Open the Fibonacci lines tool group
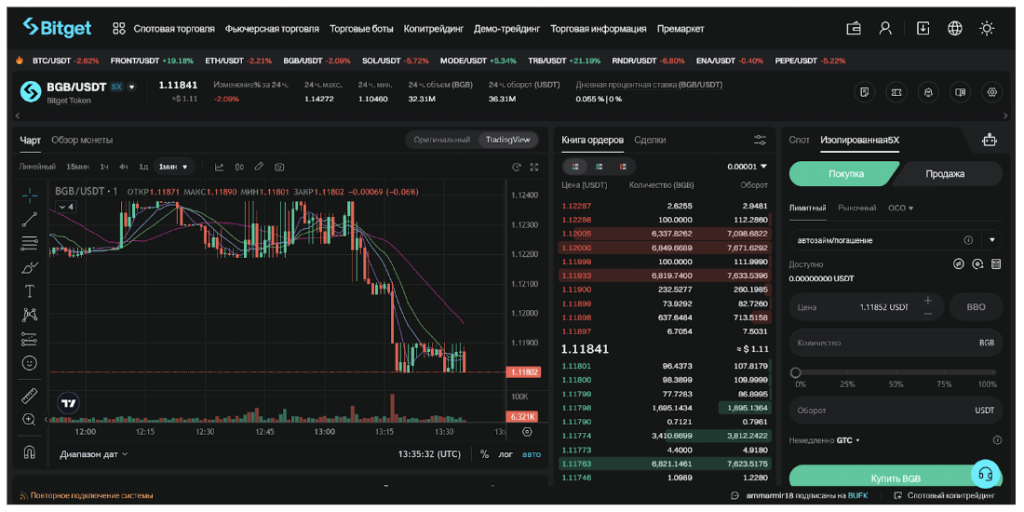Screen dimensions: 1024x512 pos(29,243)
